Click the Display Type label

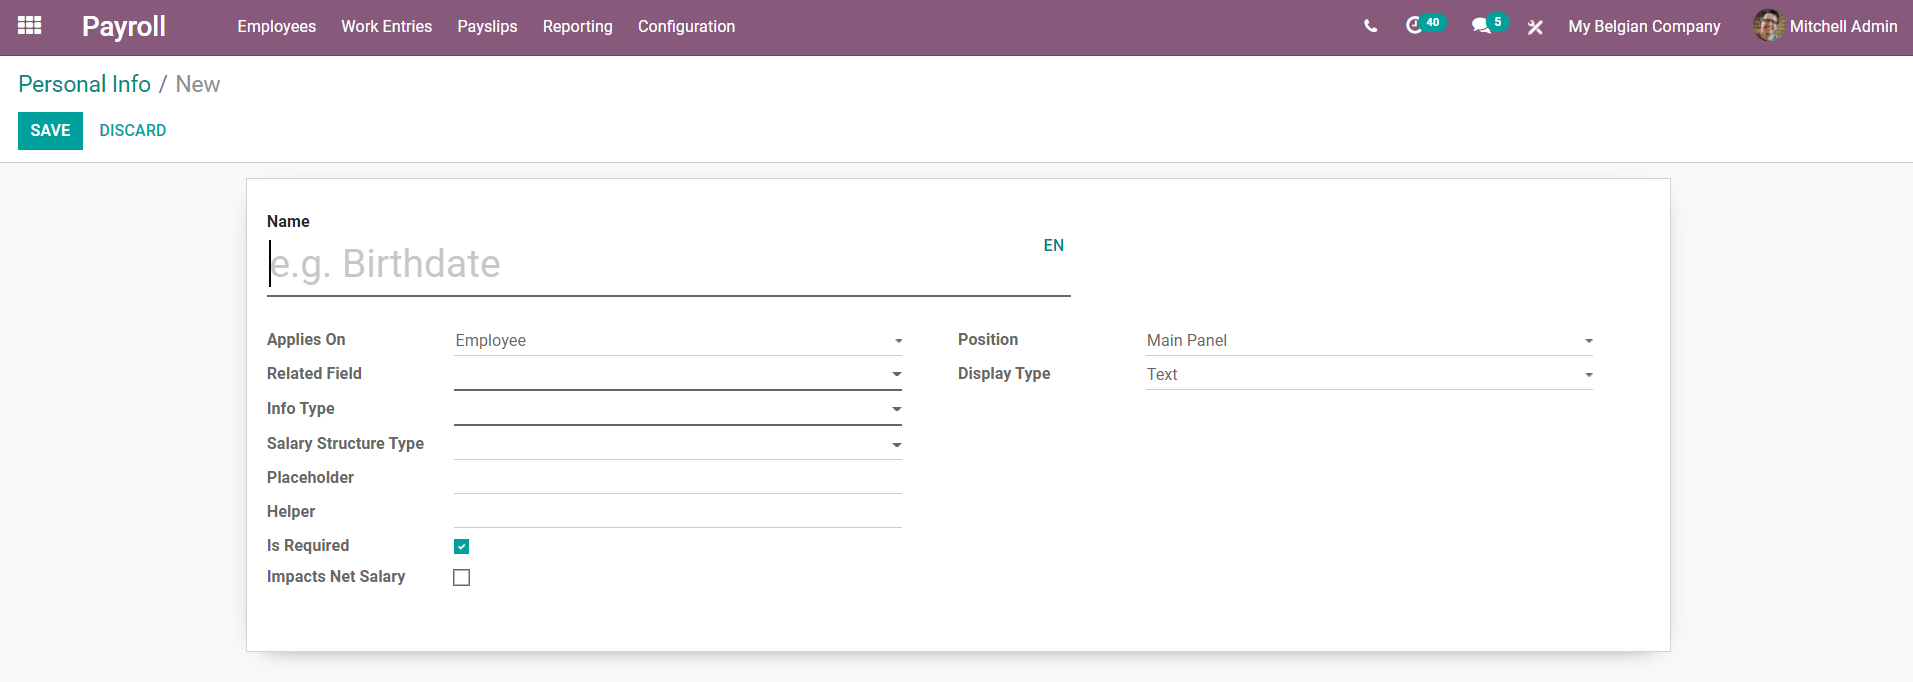1004,374
